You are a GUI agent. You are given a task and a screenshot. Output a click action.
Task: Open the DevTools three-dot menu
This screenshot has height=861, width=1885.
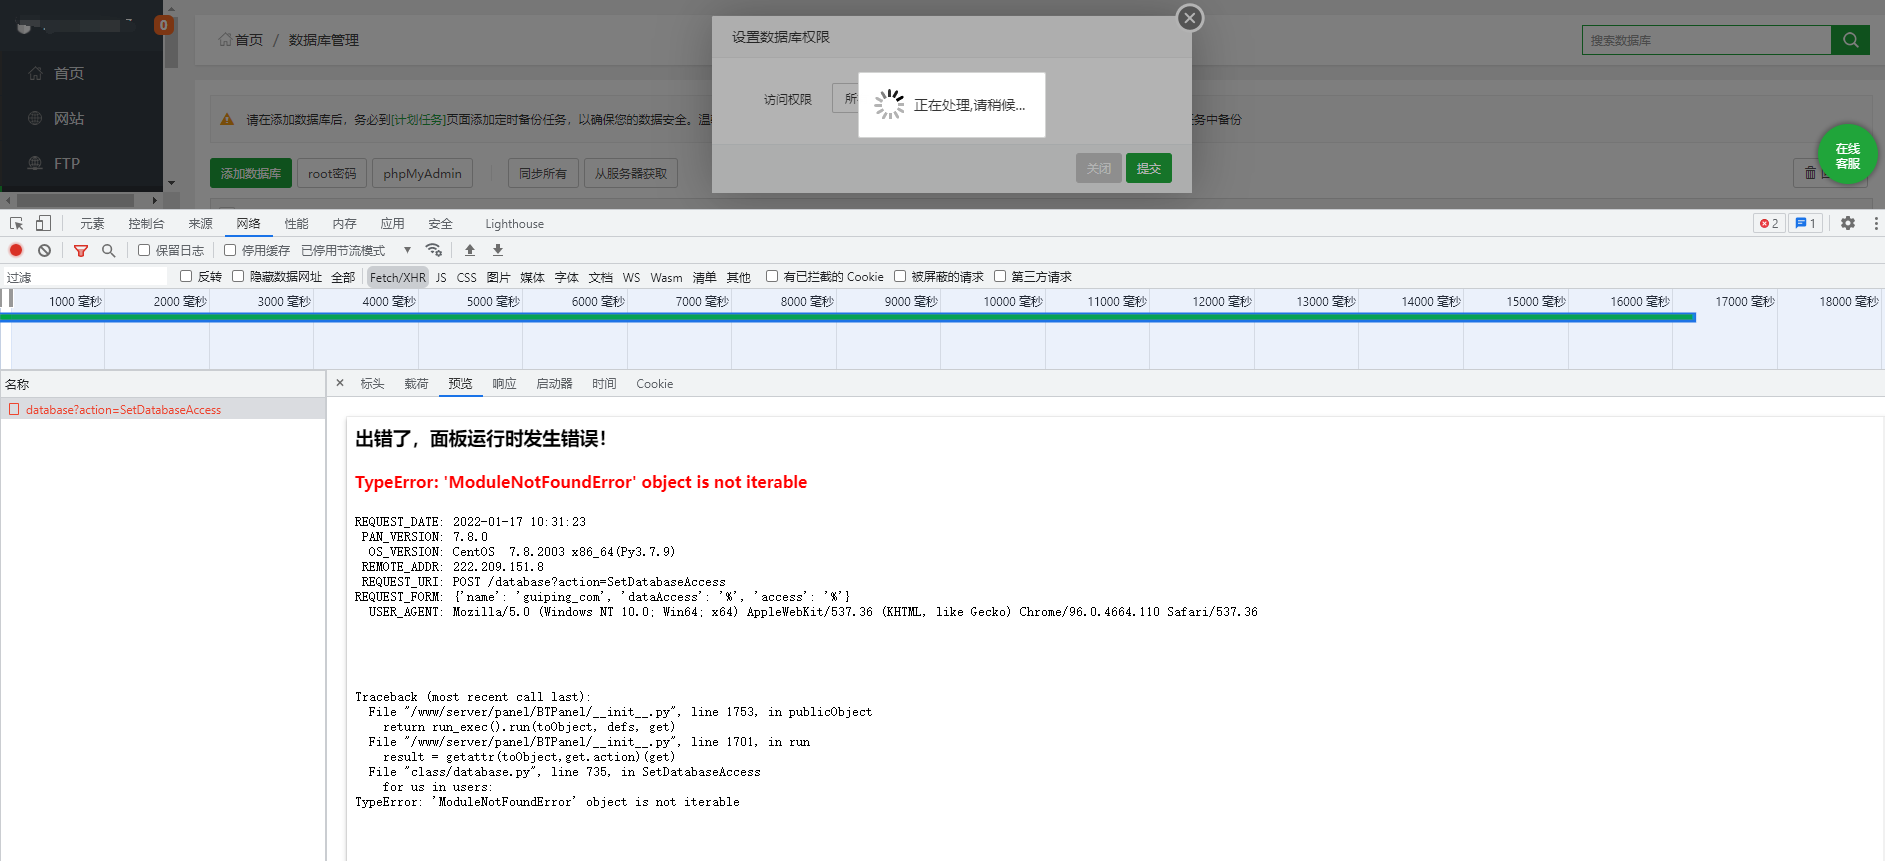[x=1876, y=223]
